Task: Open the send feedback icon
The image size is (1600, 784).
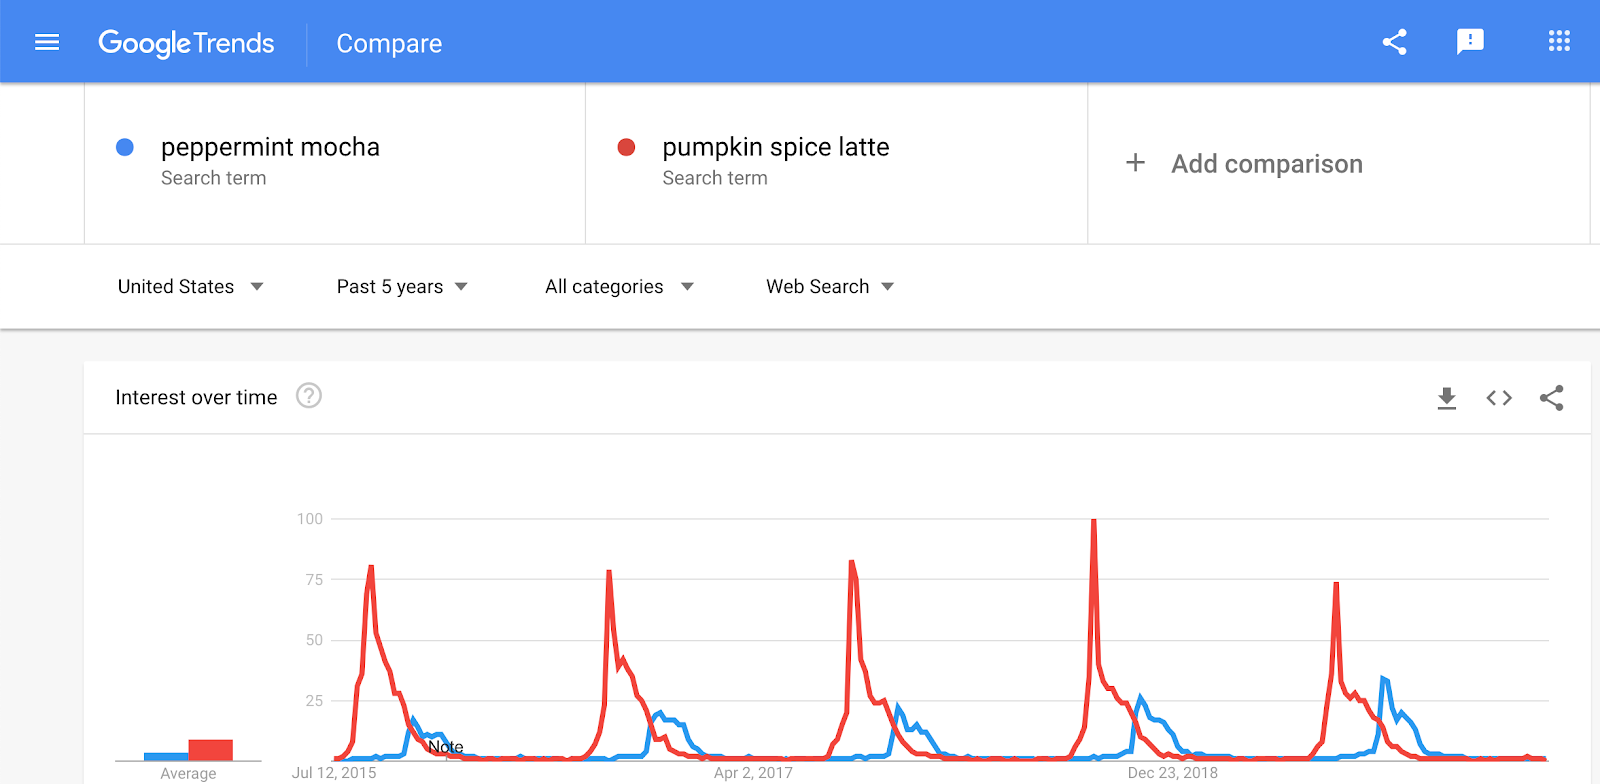Action: coord(1470,42)
